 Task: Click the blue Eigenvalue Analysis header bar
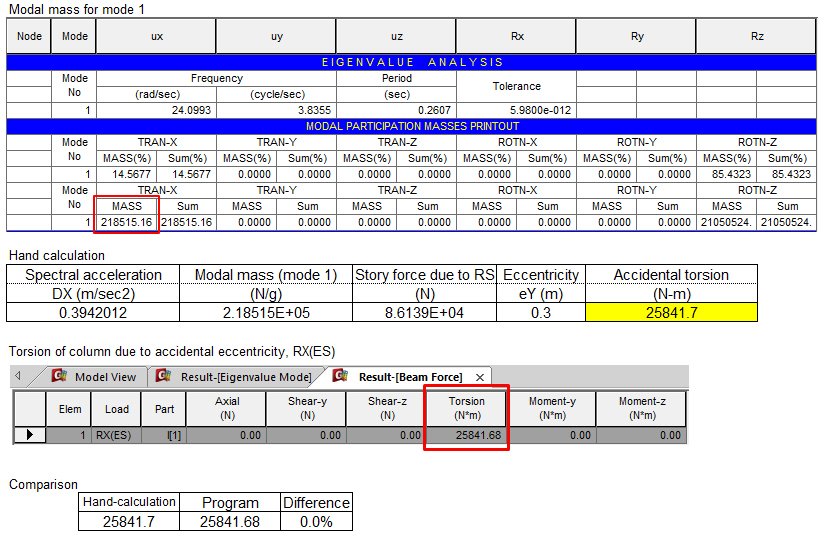click(x=412, y=62)
